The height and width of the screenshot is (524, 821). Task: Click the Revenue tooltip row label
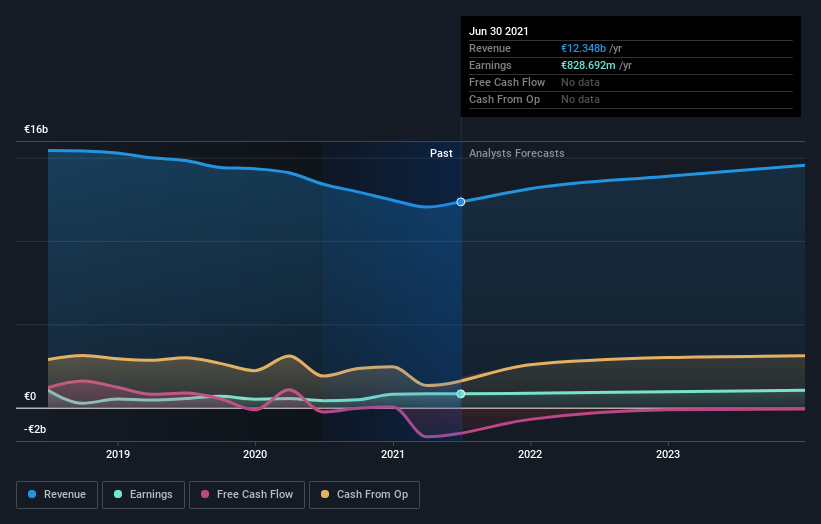(x=490, y=48)
